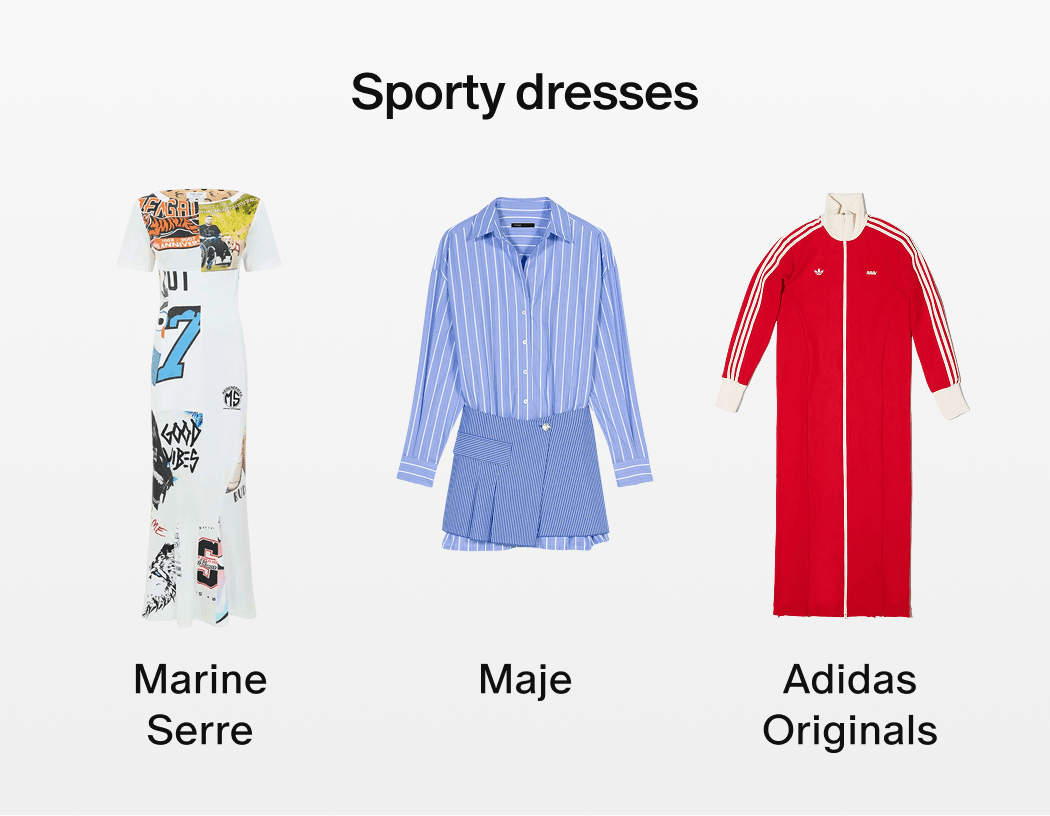Click the Maje brand name

click(526, 679)
